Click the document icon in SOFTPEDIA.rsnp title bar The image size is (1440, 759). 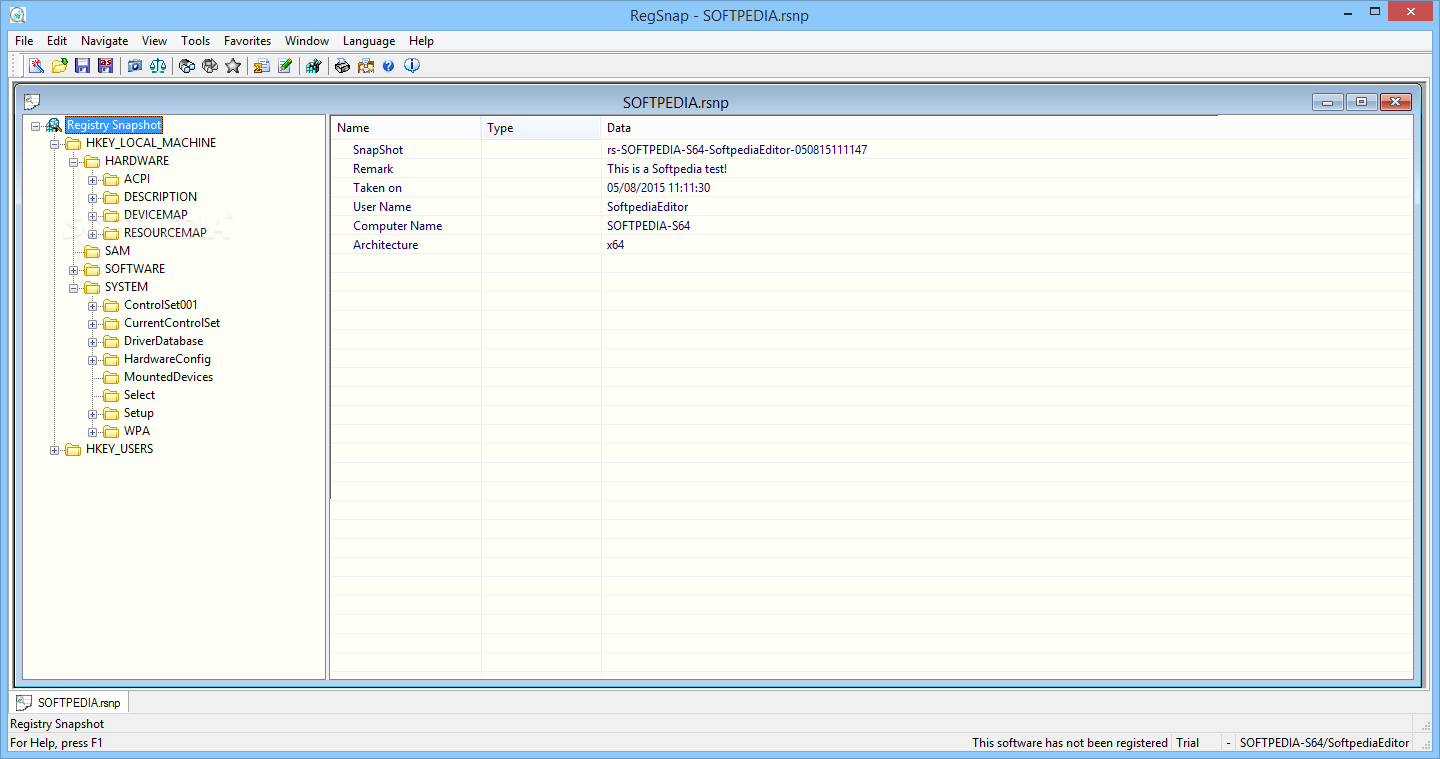pos(33,102)
